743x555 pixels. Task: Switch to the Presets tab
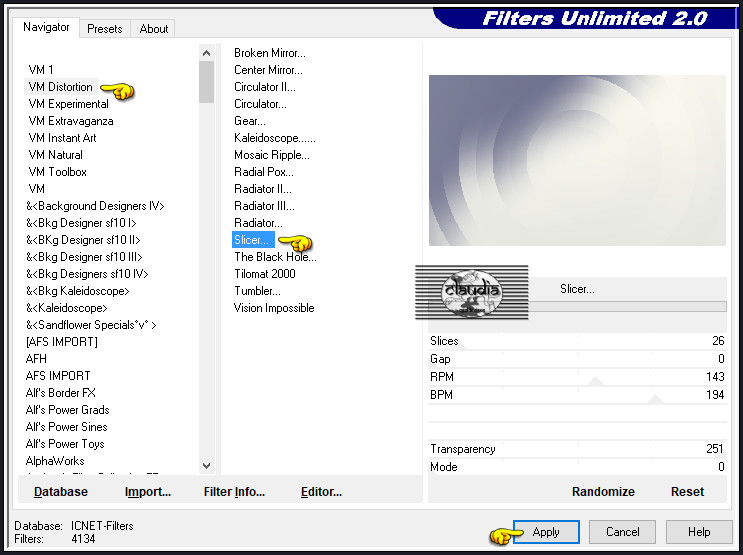tap(105, 29)
